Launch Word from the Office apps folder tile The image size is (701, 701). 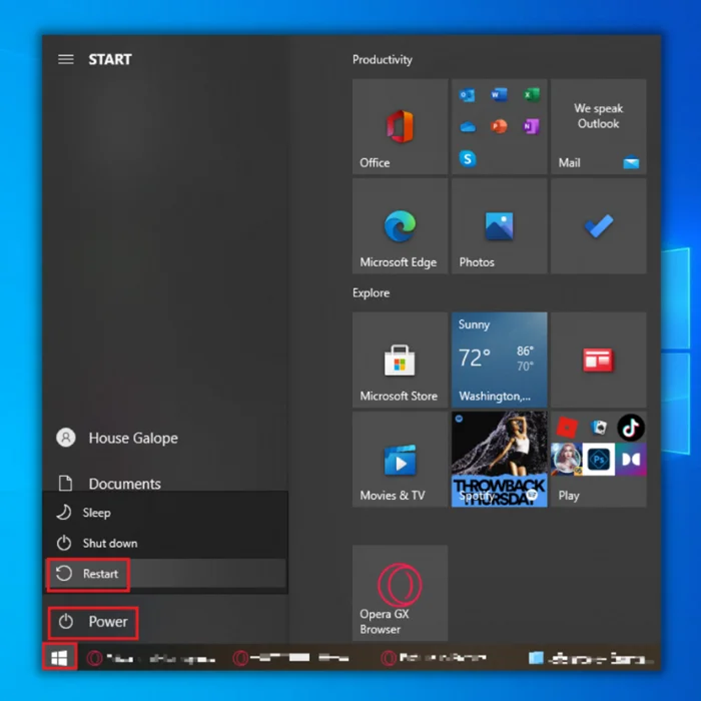499,95
